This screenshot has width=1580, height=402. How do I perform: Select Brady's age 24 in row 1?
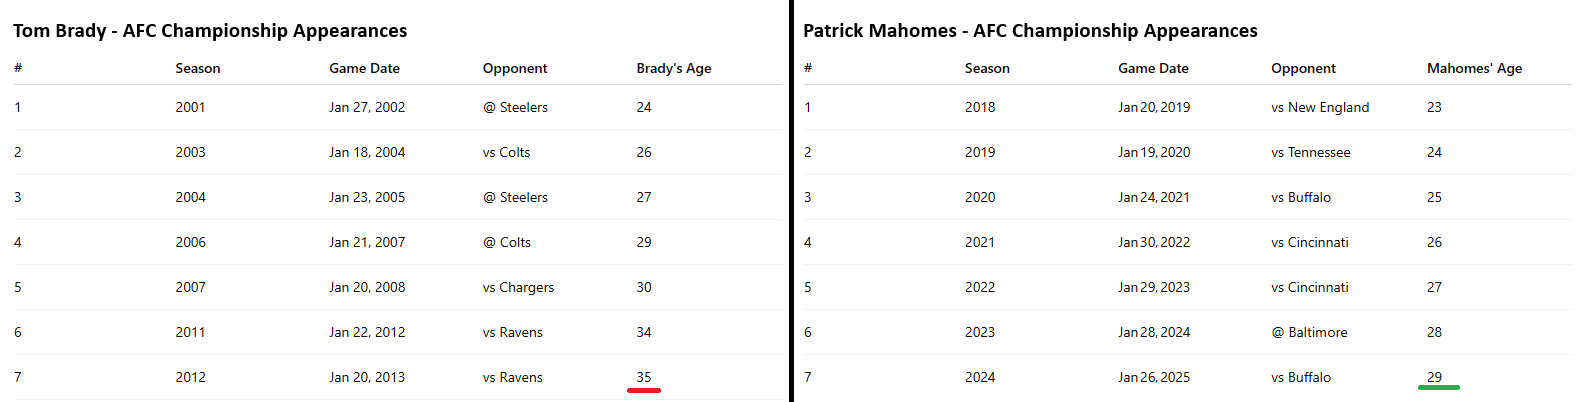644,107
